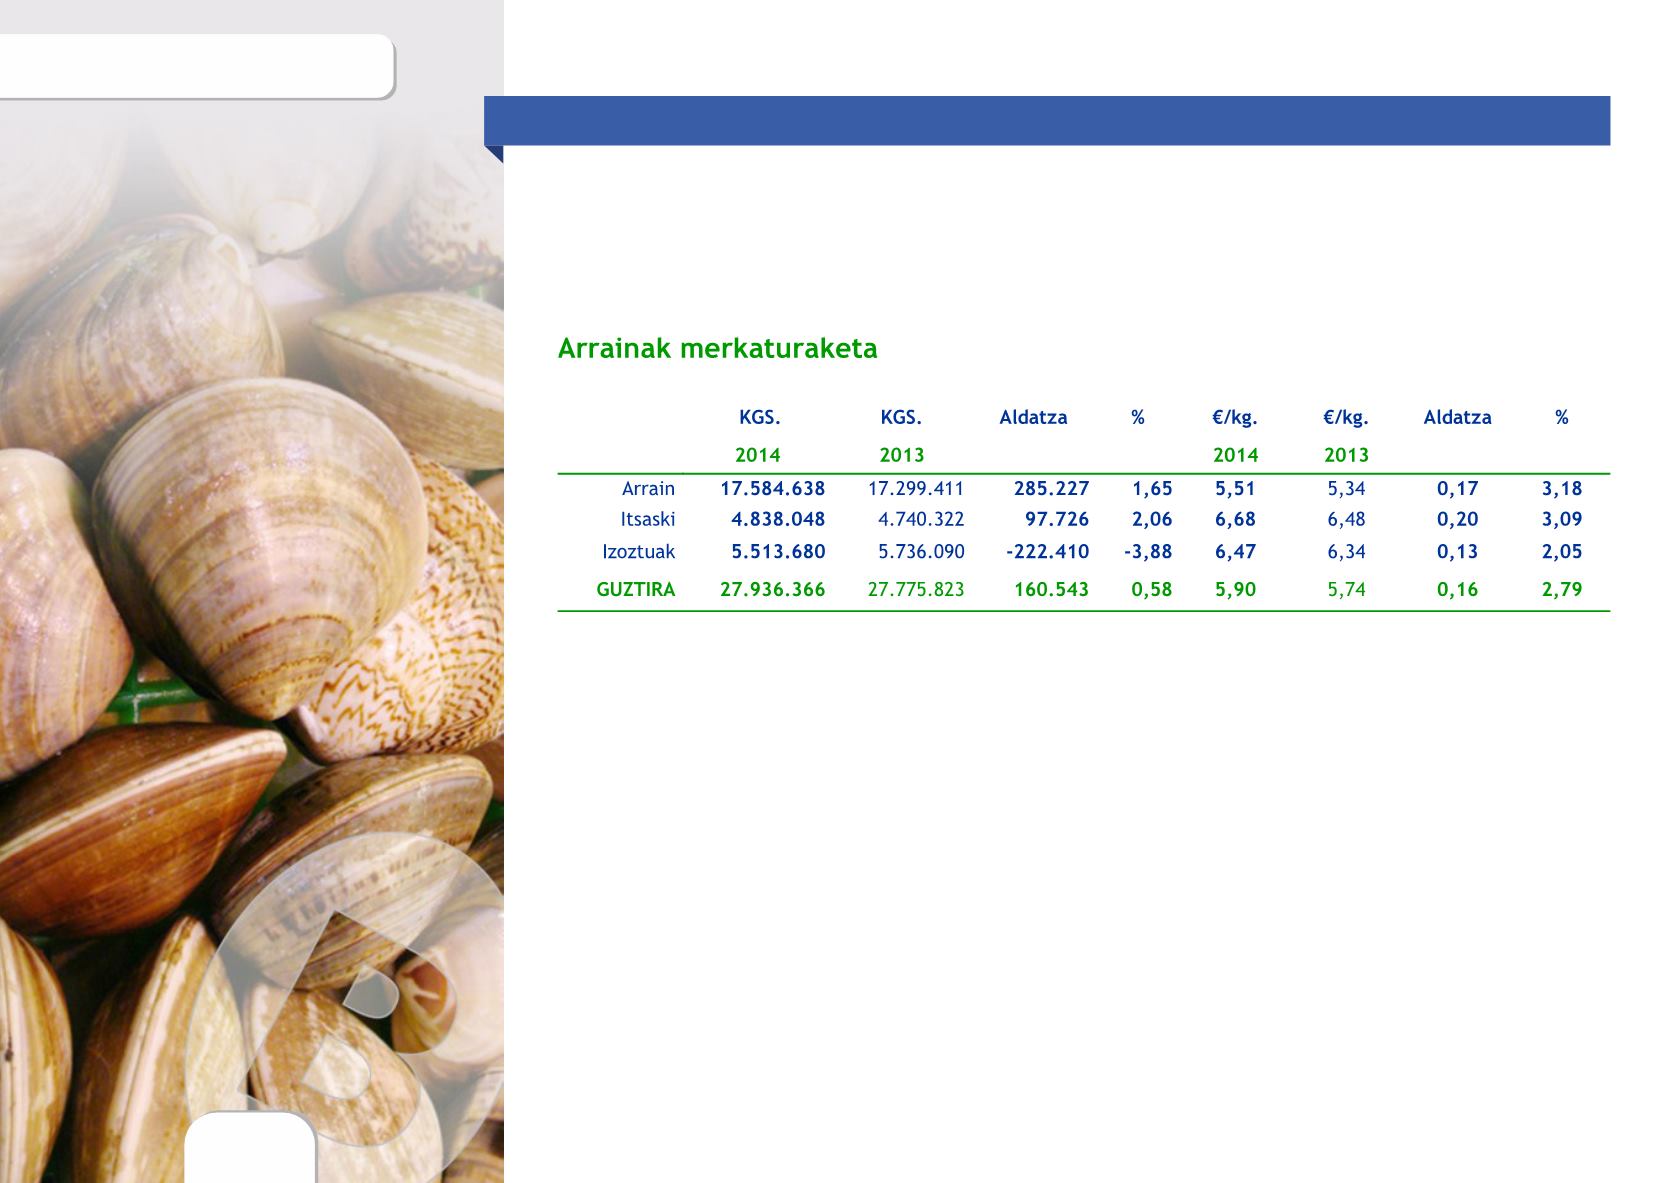The image size is (1654, 1183).
Task: Select total 27.936.366 in GUZTIRA row
Action: tap(773, 589)
